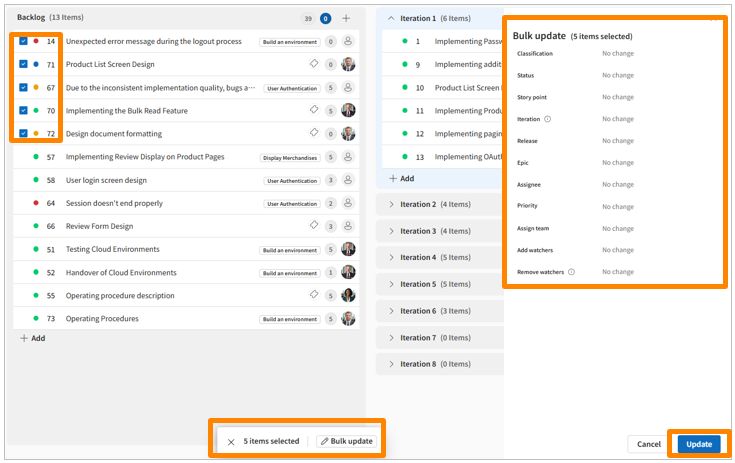Uncheck the checkbox for item 67
Viewport: 735px width, 463px height.
click(23, 88)
